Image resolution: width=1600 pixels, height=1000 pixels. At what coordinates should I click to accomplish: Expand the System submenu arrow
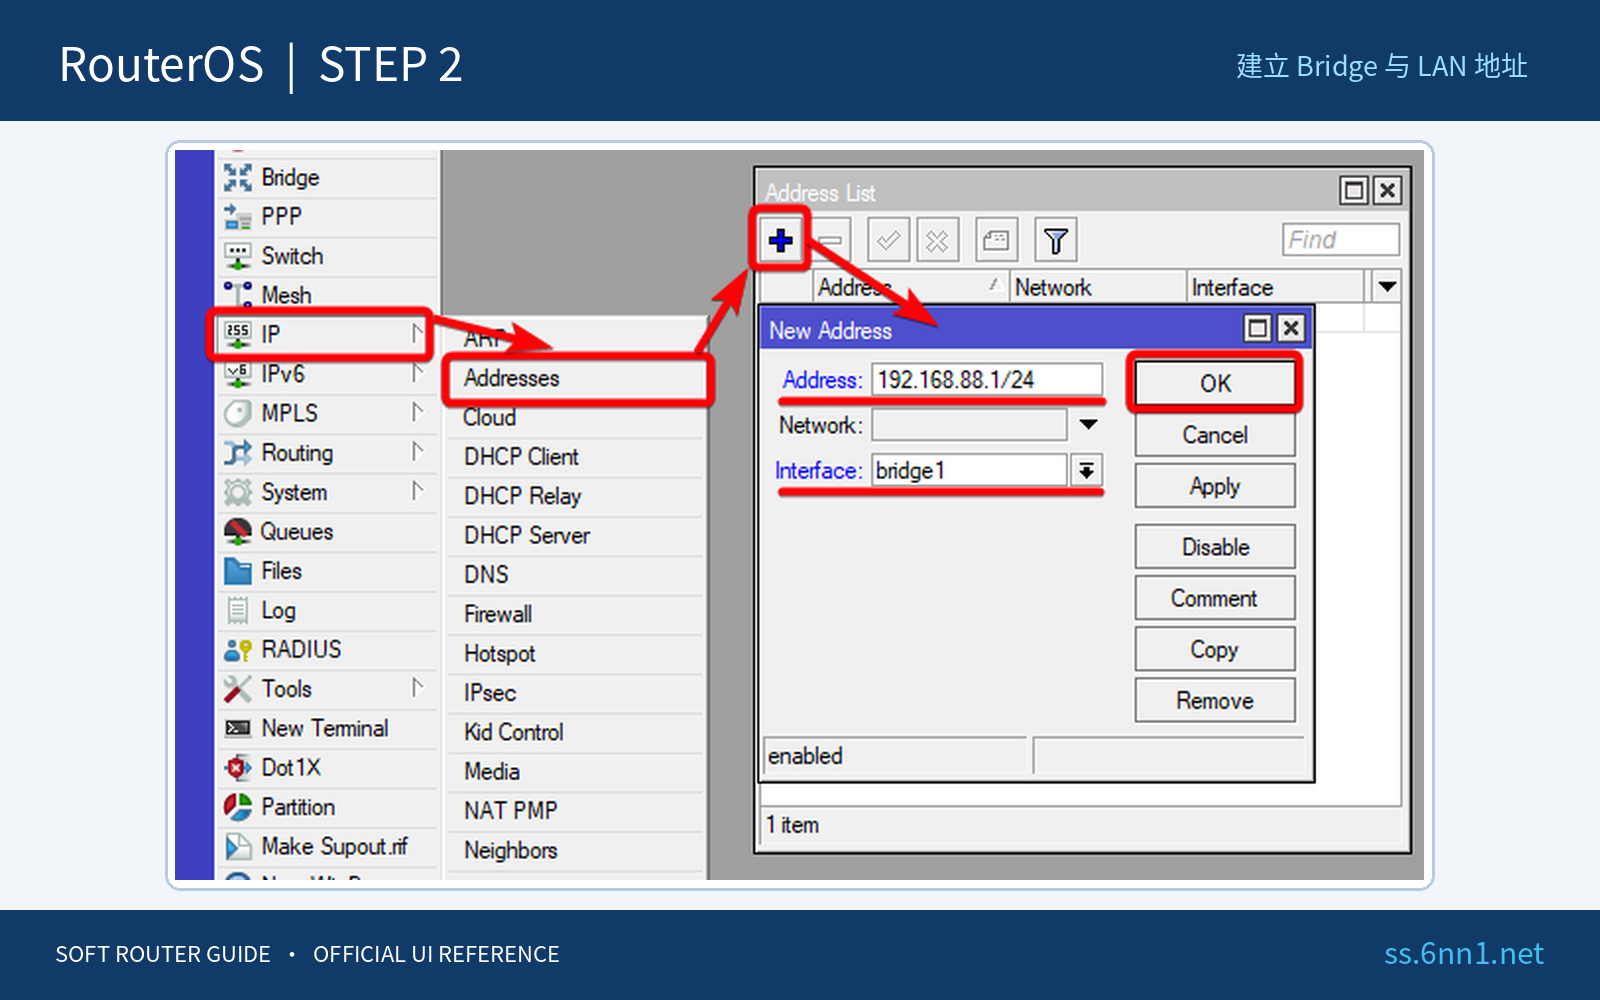(417, 491)
